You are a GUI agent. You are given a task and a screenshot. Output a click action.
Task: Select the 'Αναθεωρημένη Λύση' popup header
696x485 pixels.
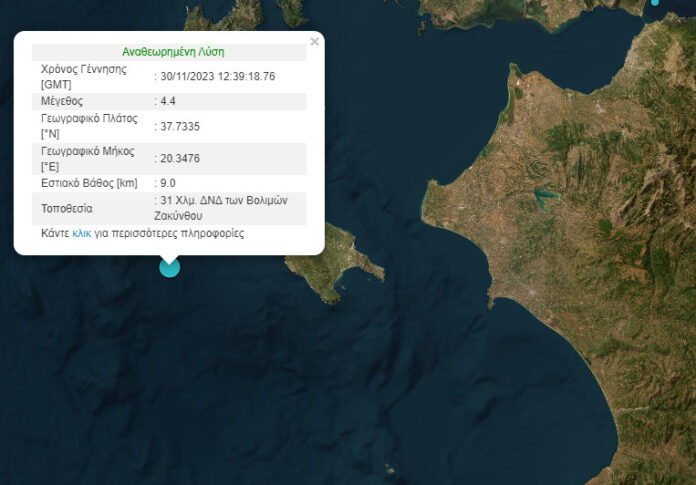click(173, 52)
